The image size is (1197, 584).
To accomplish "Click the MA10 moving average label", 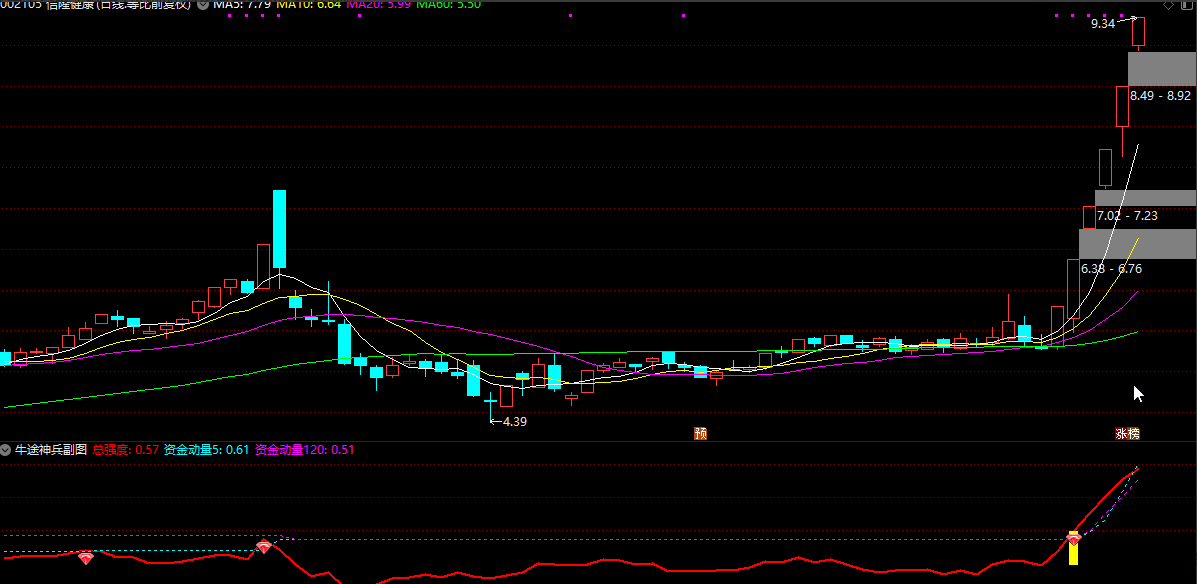I will 308,5.
